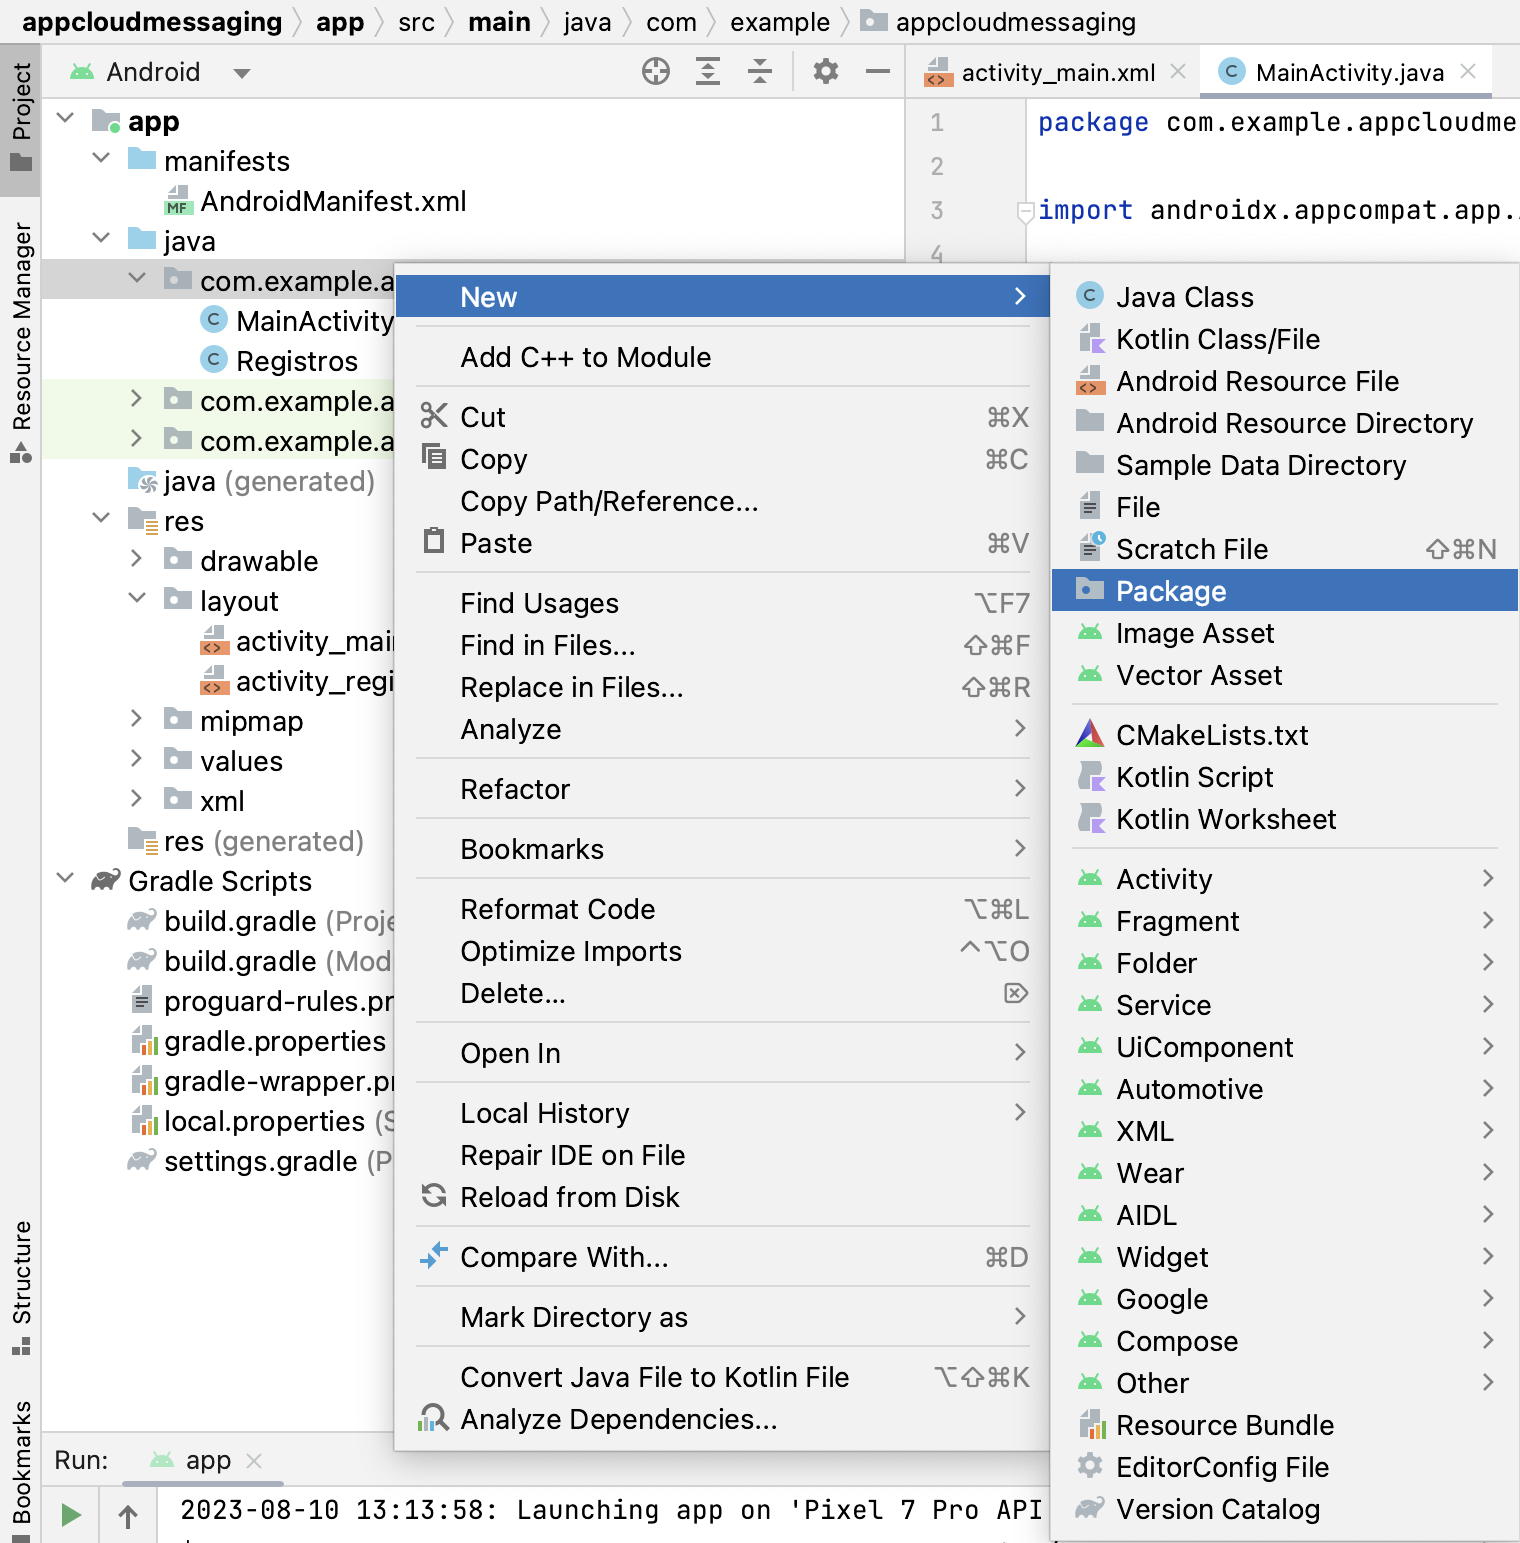Click Reformat Code entry
The height and width of the screenshot is (1543, 1520).
pos(722,909)
